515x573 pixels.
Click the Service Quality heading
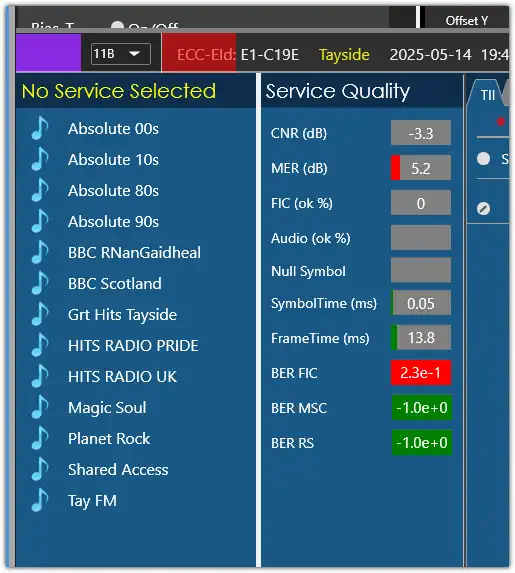click(x=338, y=91)
